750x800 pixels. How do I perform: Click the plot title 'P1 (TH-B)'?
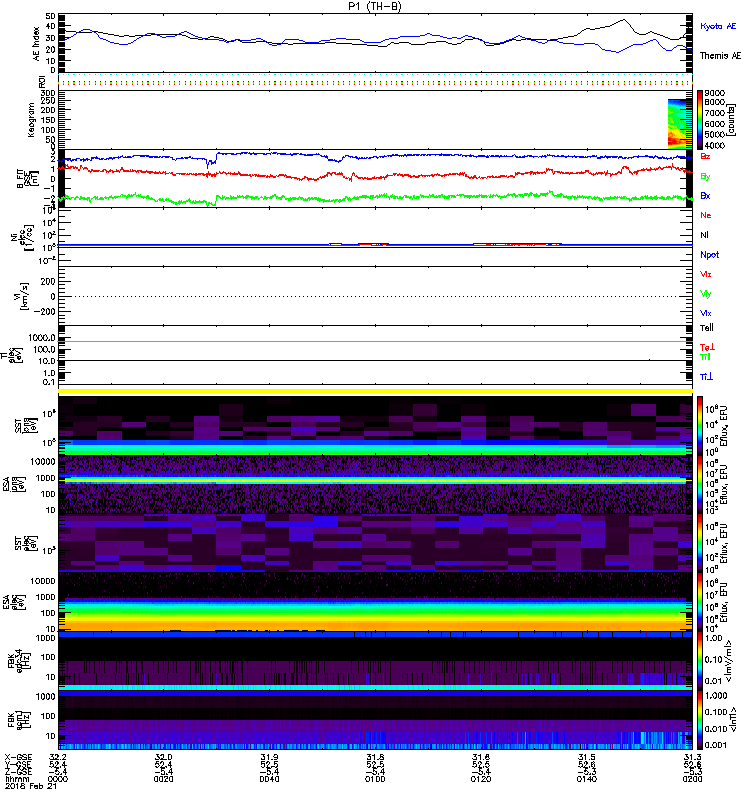374,6
